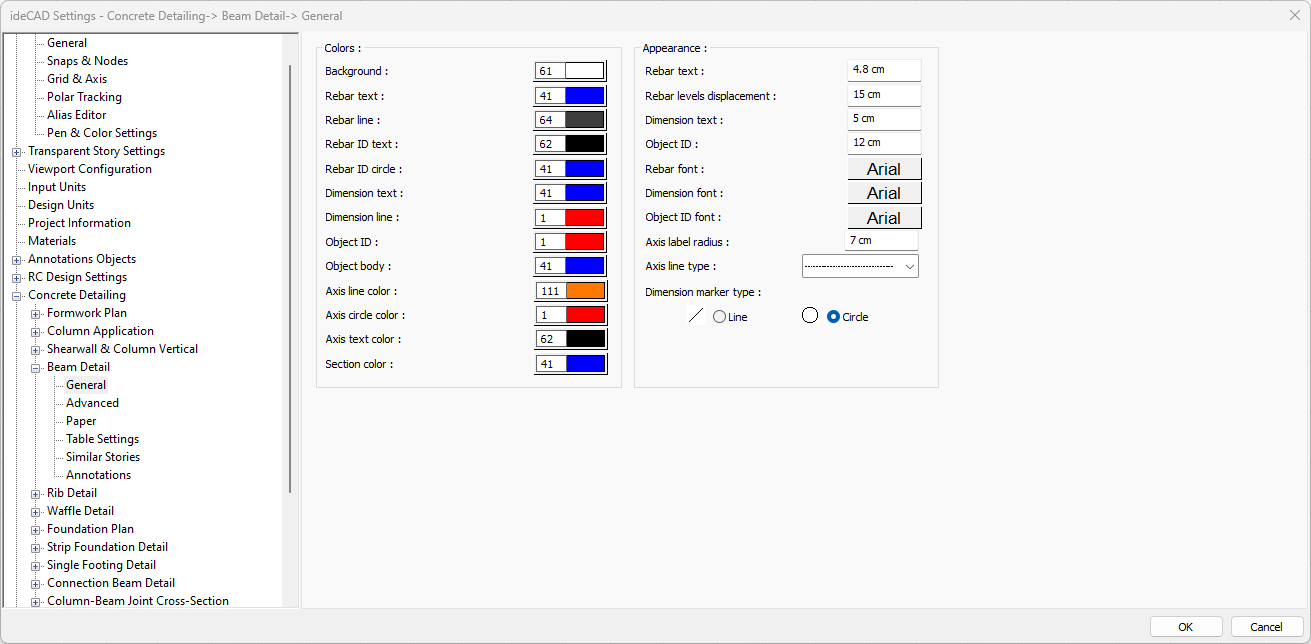Select the Circle dimension marker radio button

pos(833,317)
